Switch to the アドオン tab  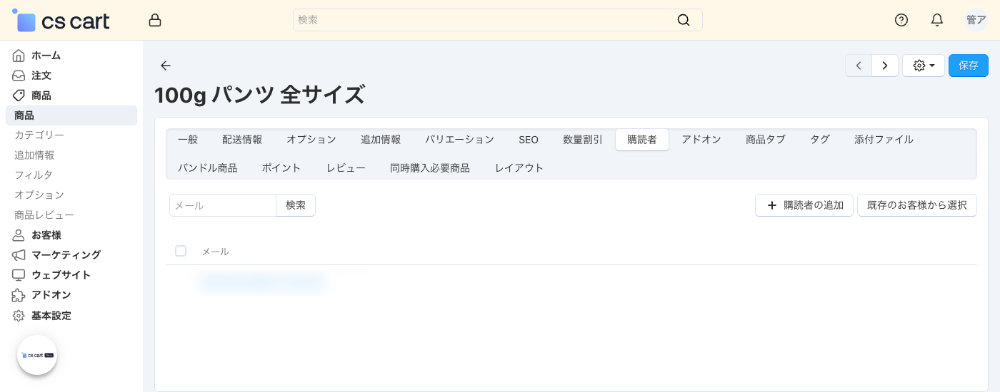[701, 140]
